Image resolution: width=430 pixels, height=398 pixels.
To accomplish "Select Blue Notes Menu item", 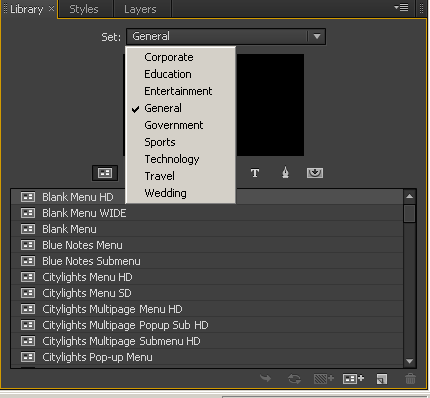I will point(207,245).
